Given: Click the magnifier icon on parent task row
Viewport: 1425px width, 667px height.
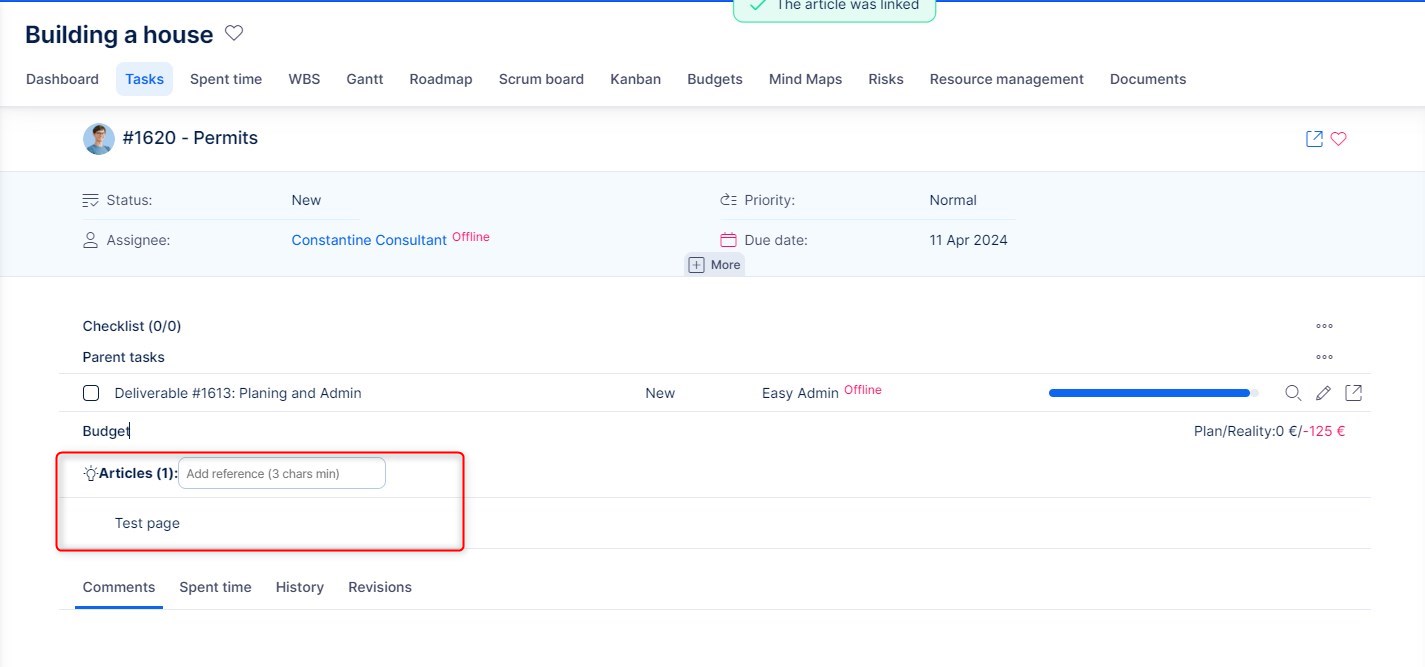Looking at the screenshot, I should coord(1292,393).
